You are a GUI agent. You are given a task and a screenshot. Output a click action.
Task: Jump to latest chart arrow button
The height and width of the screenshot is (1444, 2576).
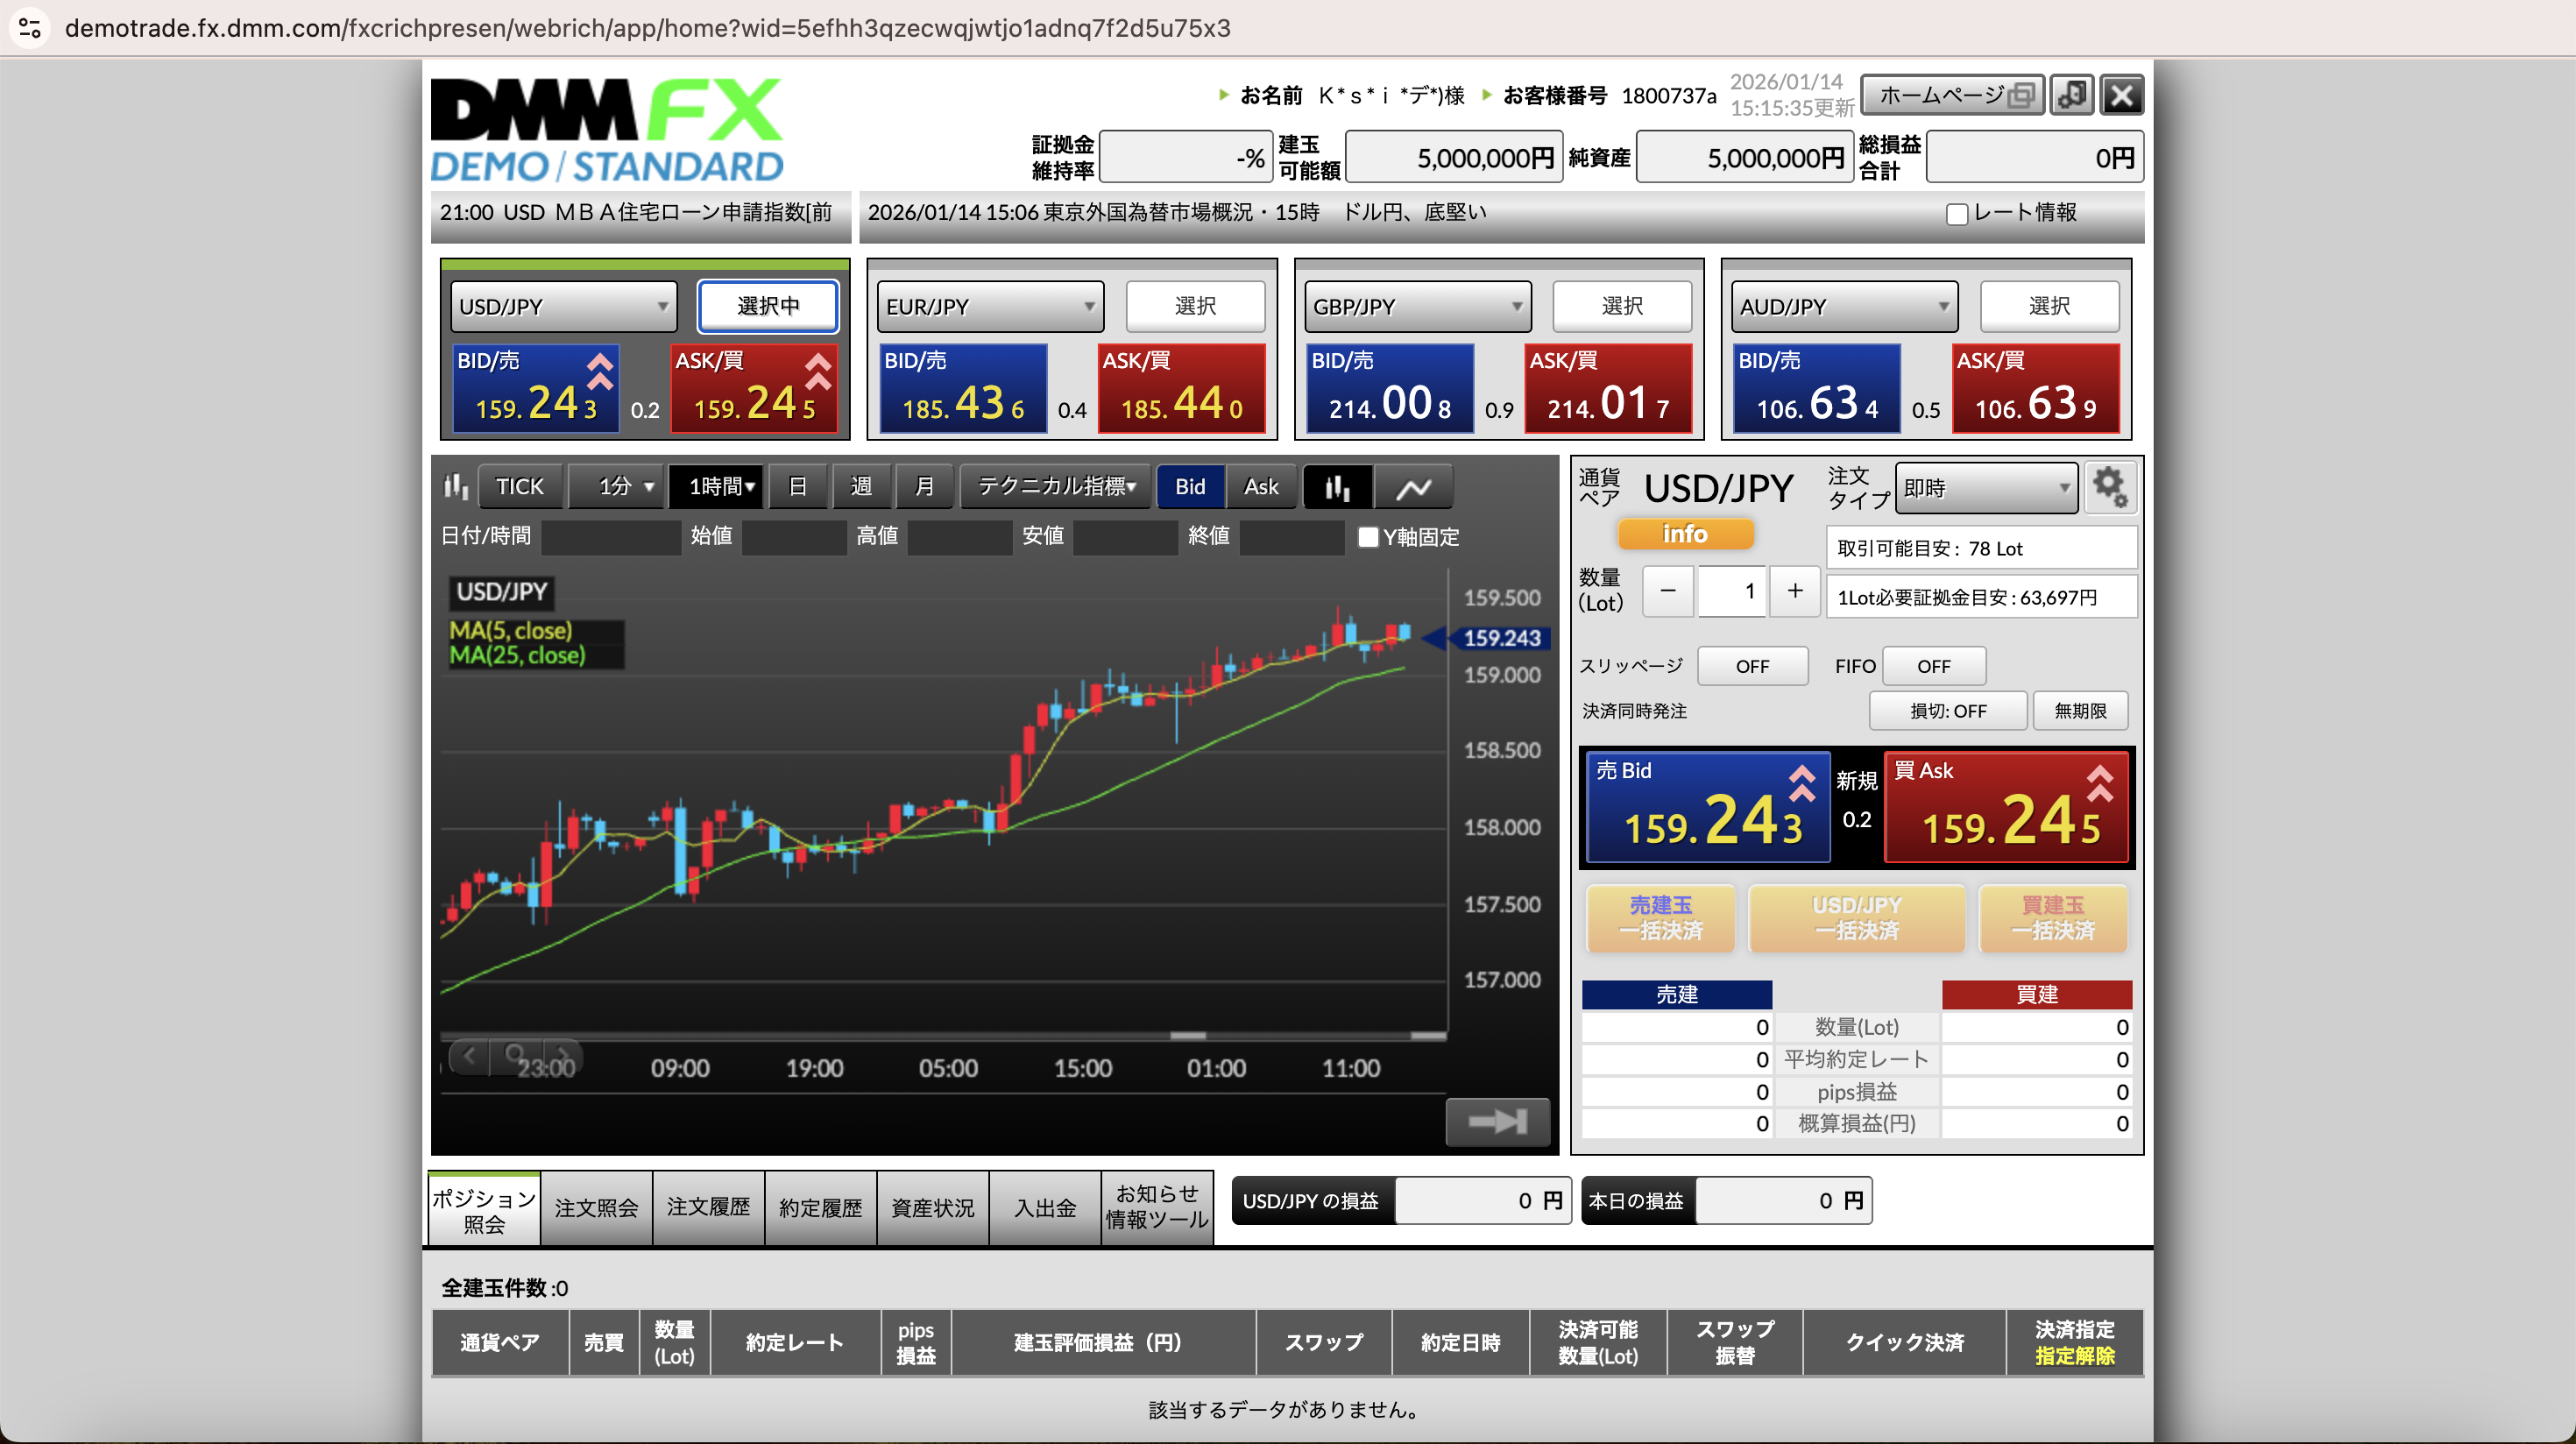[x=1497, y=1121]
